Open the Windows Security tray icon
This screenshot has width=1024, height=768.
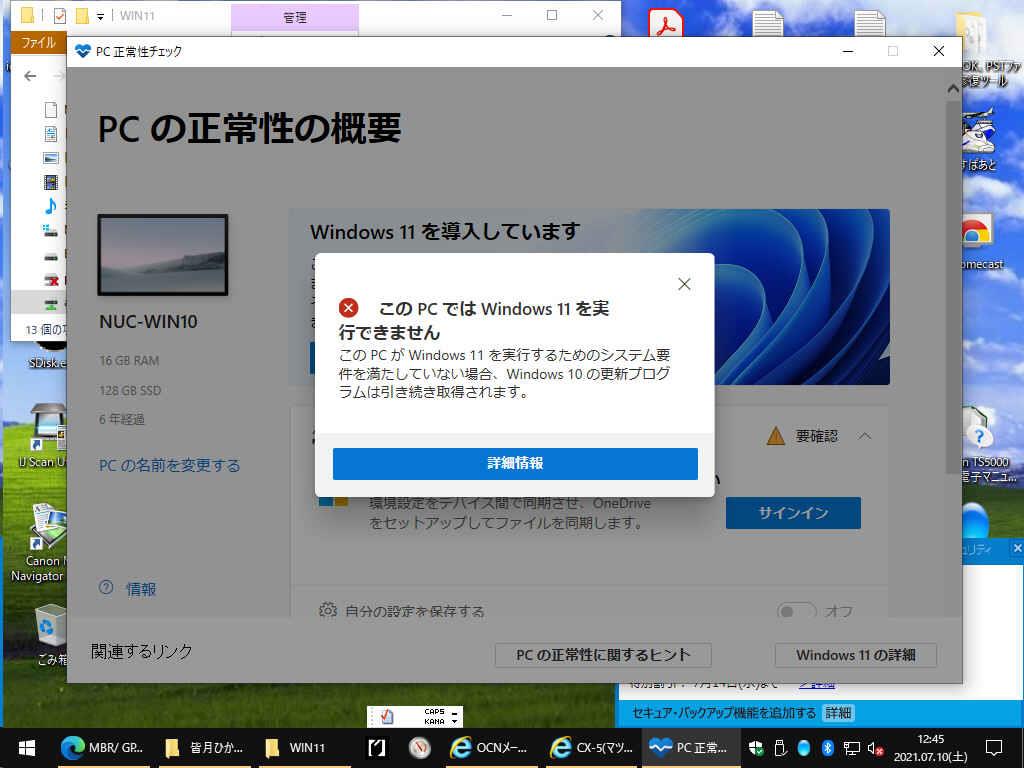756,748
